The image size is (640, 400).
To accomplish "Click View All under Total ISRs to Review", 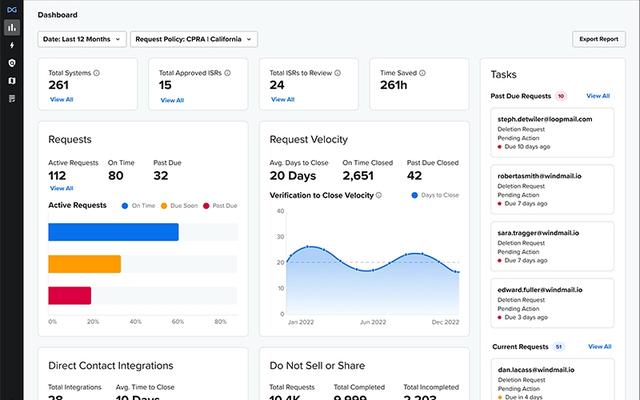I will (282, 99).
